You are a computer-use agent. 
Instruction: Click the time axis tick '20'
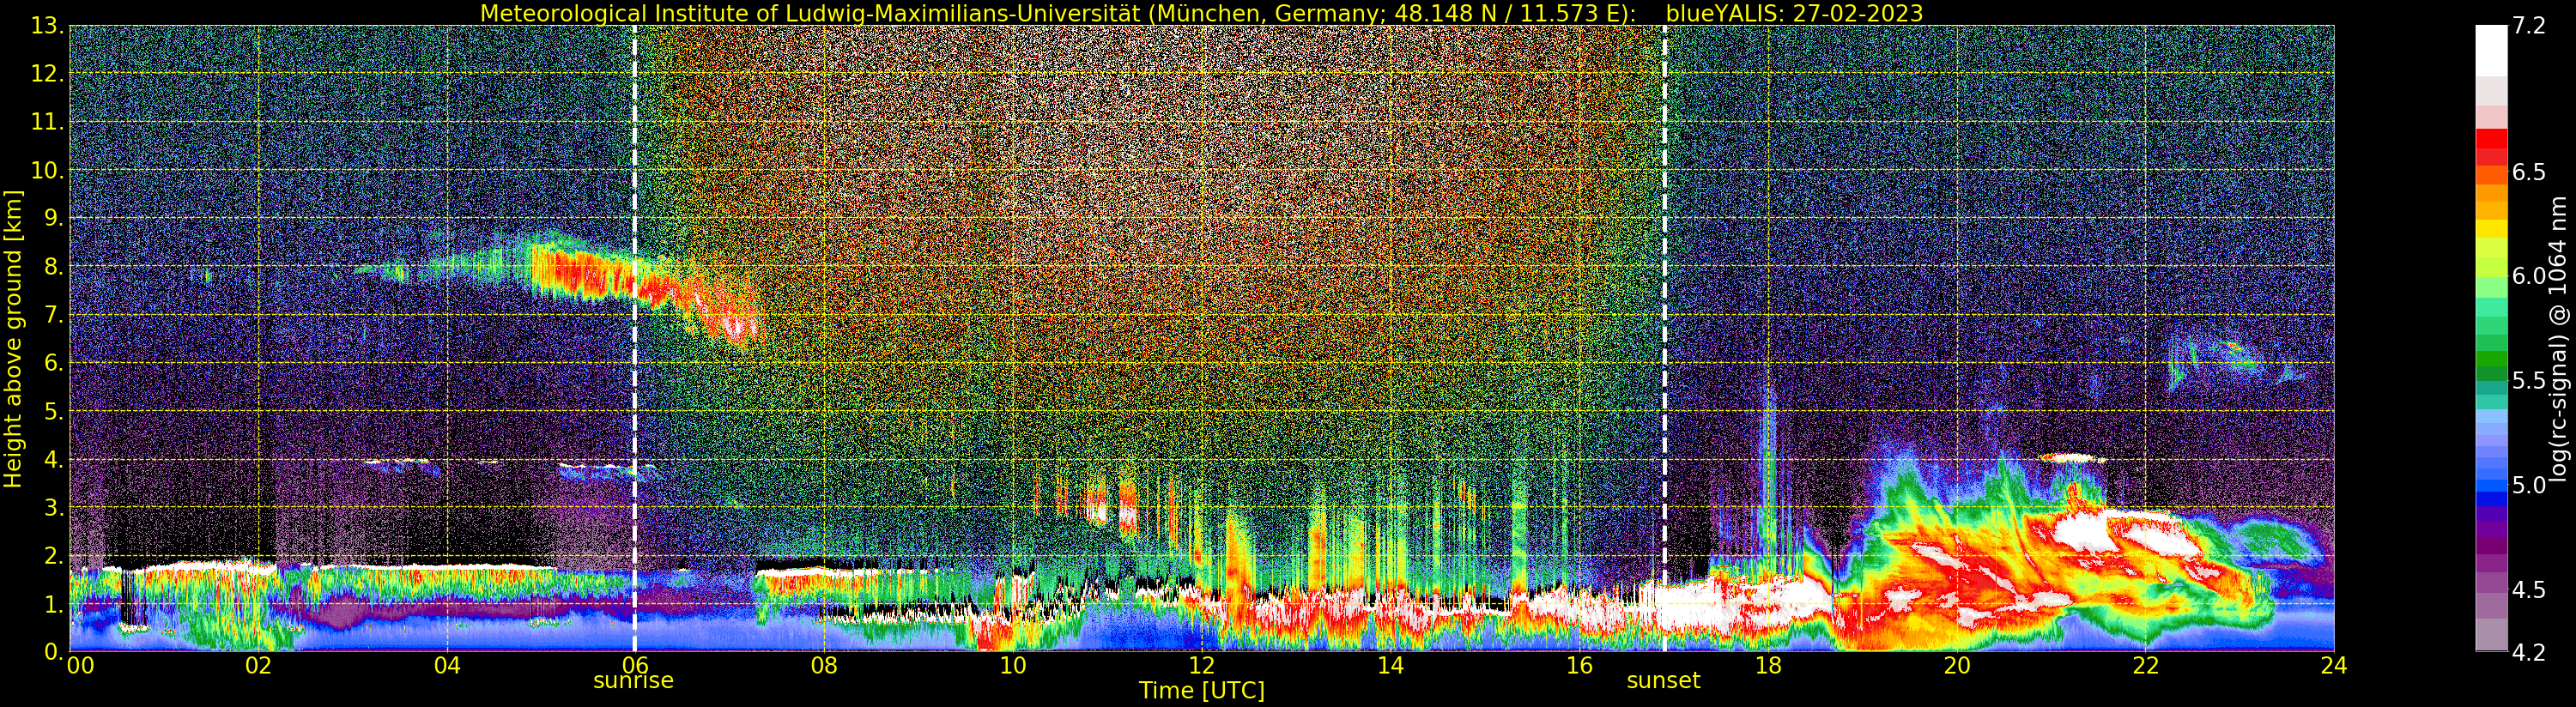point(1956,666)
